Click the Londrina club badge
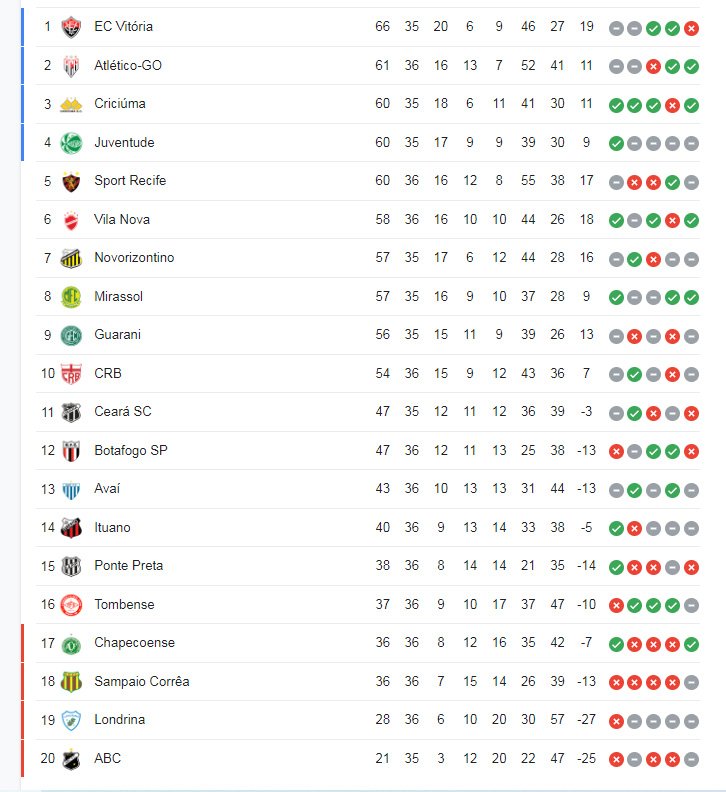The width and height of the screenshot is (726, 792). 71,720
